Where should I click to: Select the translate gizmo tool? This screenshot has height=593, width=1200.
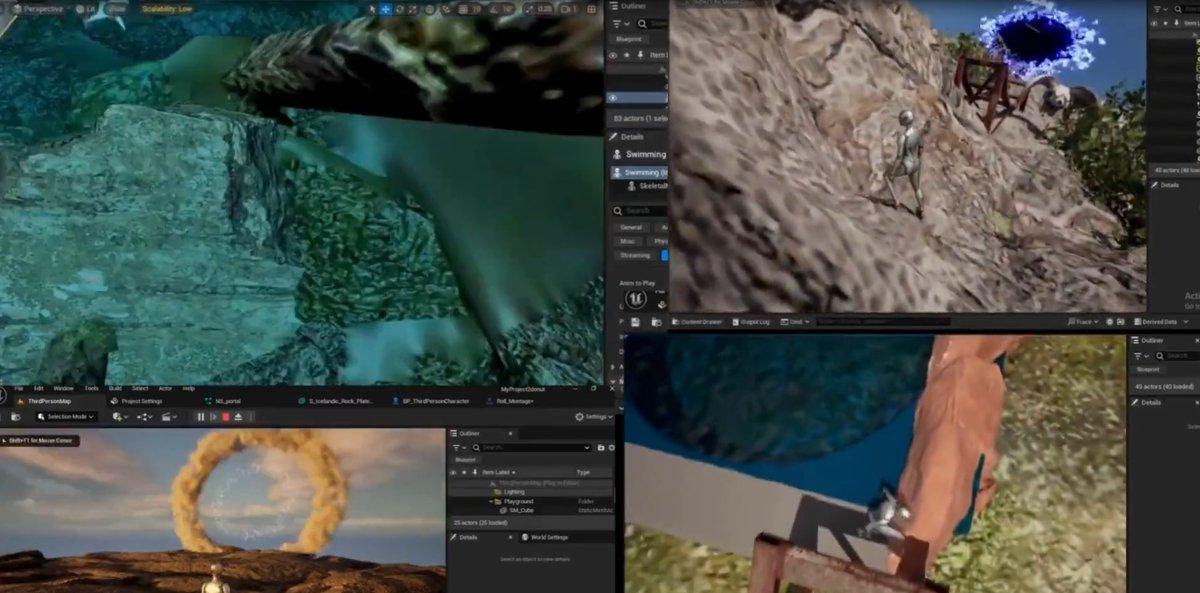(386, 9)
